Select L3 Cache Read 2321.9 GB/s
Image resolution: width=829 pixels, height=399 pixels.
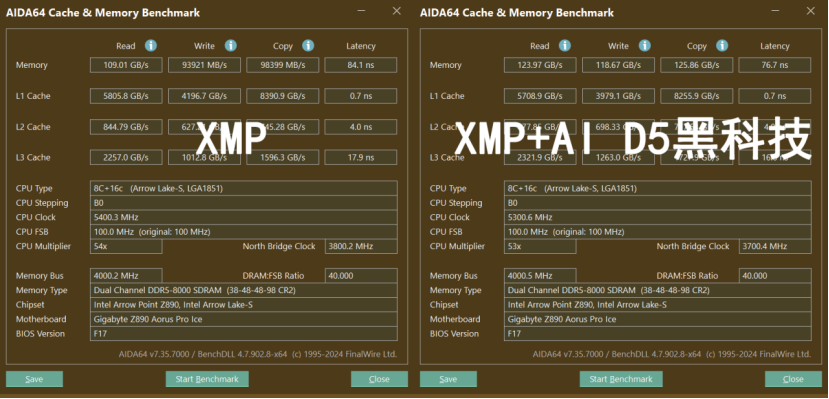tap(540, 157)
